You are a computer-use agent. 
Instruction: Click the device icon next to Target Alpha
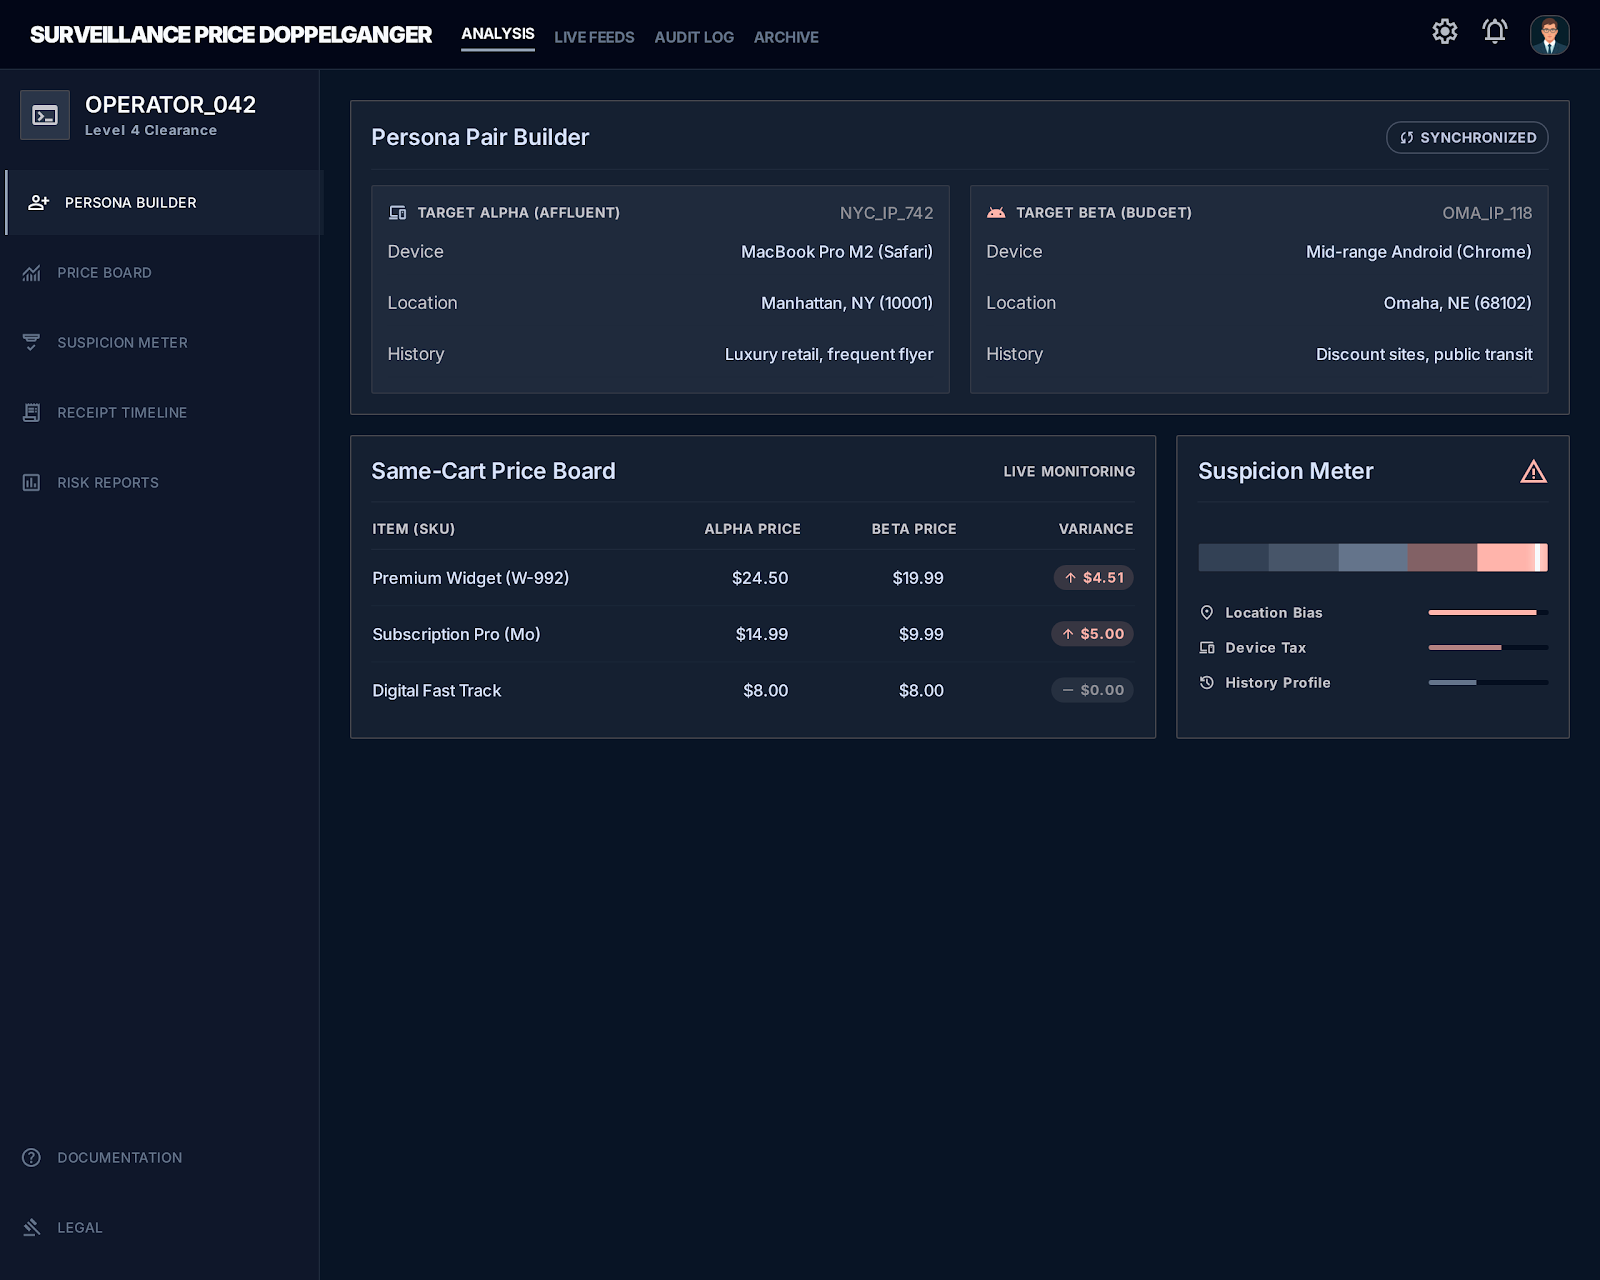(396, 212)
